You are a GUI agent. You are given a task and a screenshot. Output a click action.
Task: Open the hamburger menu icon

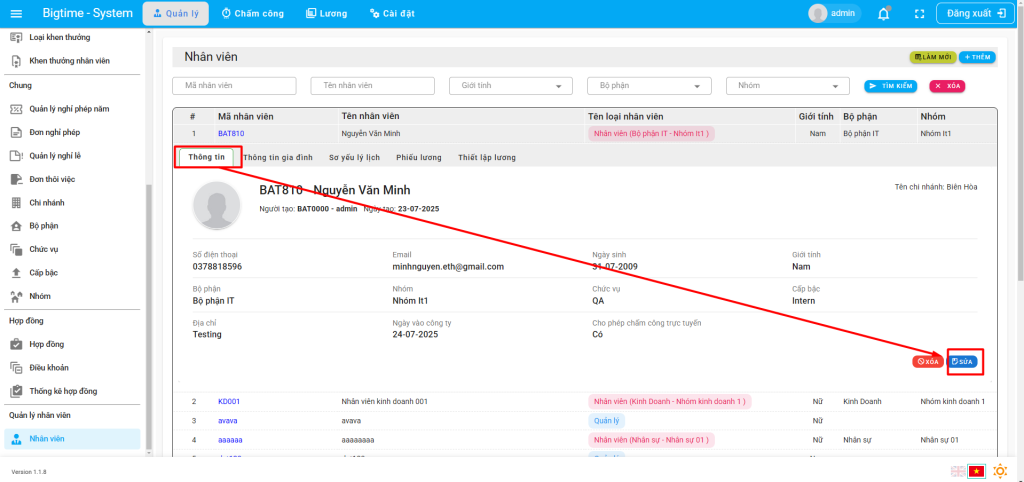pyautogui.click(x=16, y=13)
